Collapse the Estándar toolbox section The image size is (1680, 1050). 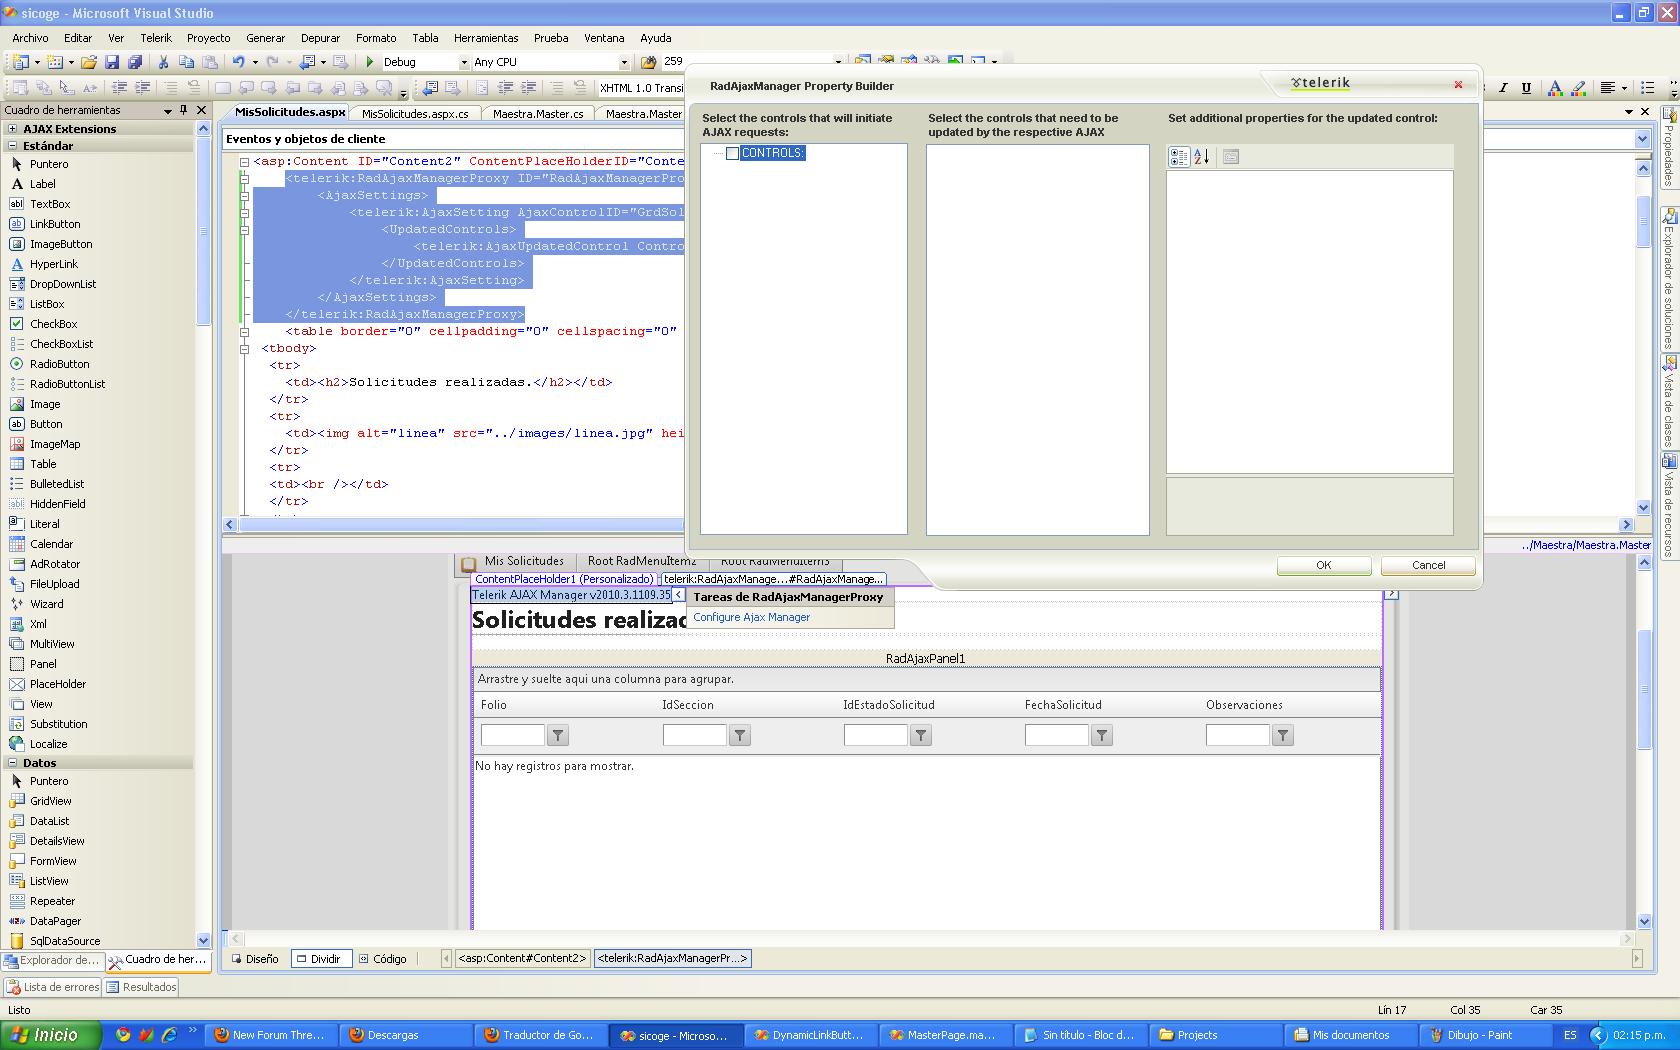point(12,146)
